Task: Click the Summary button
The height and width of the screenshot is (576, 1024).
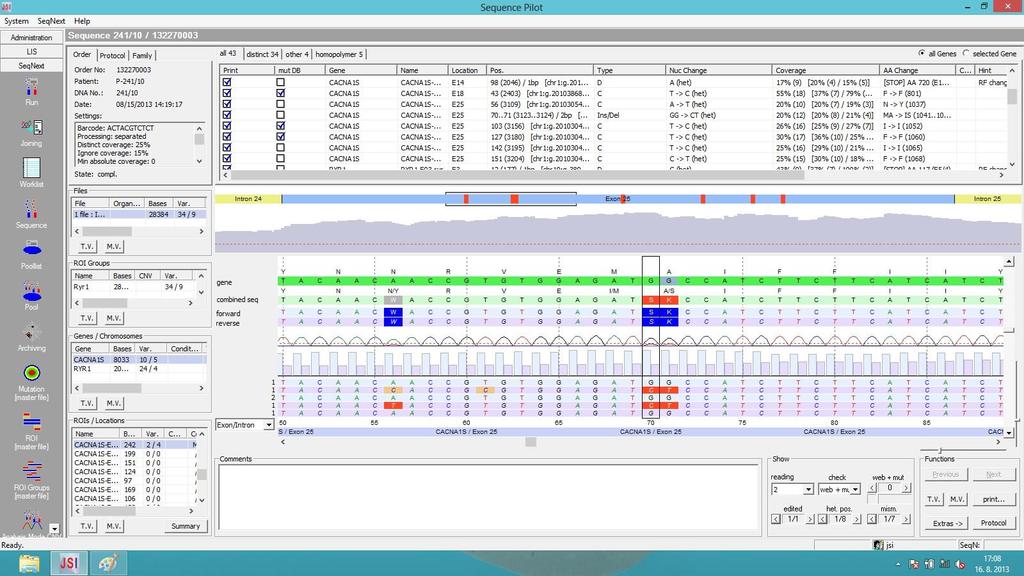Action: click(x=185, y=526)
